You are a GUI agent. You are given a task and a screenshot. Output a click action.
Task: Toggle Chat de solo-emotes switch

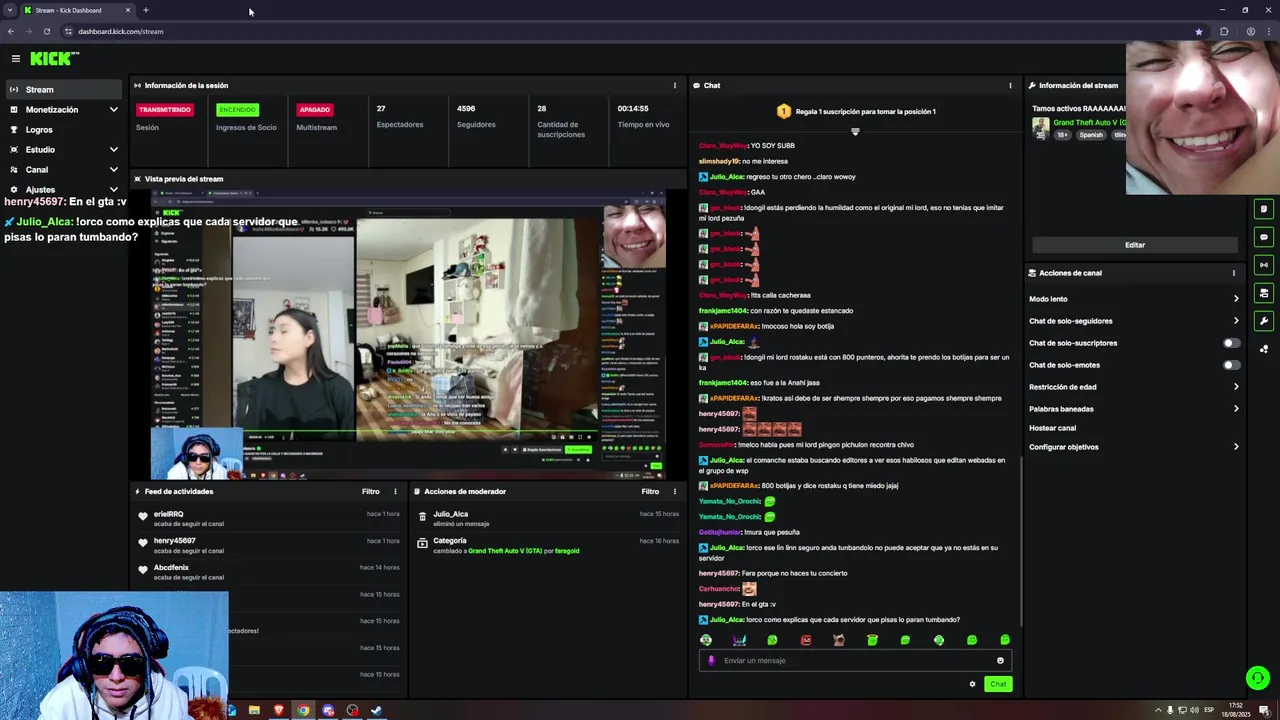(x=1232, y=365)
